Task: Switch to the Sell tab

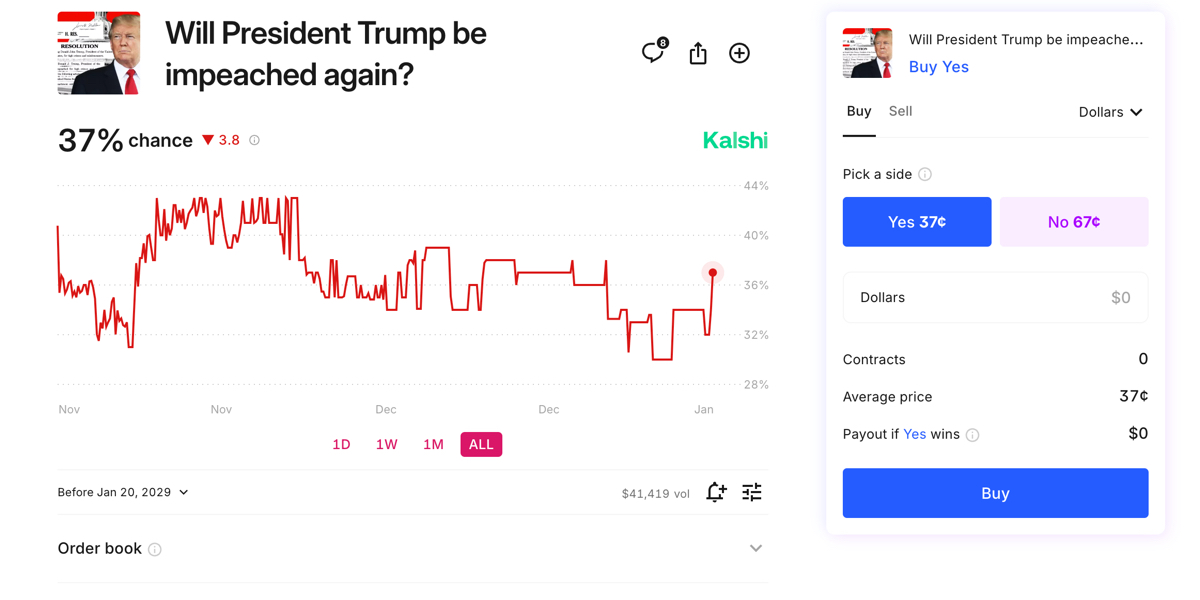Action: tap(900, 111)
